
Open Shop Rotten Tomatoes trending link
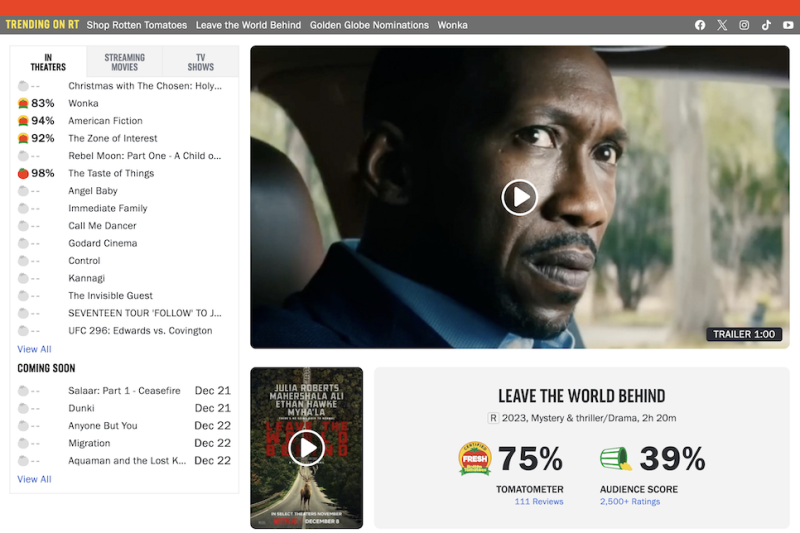point(137,25)
